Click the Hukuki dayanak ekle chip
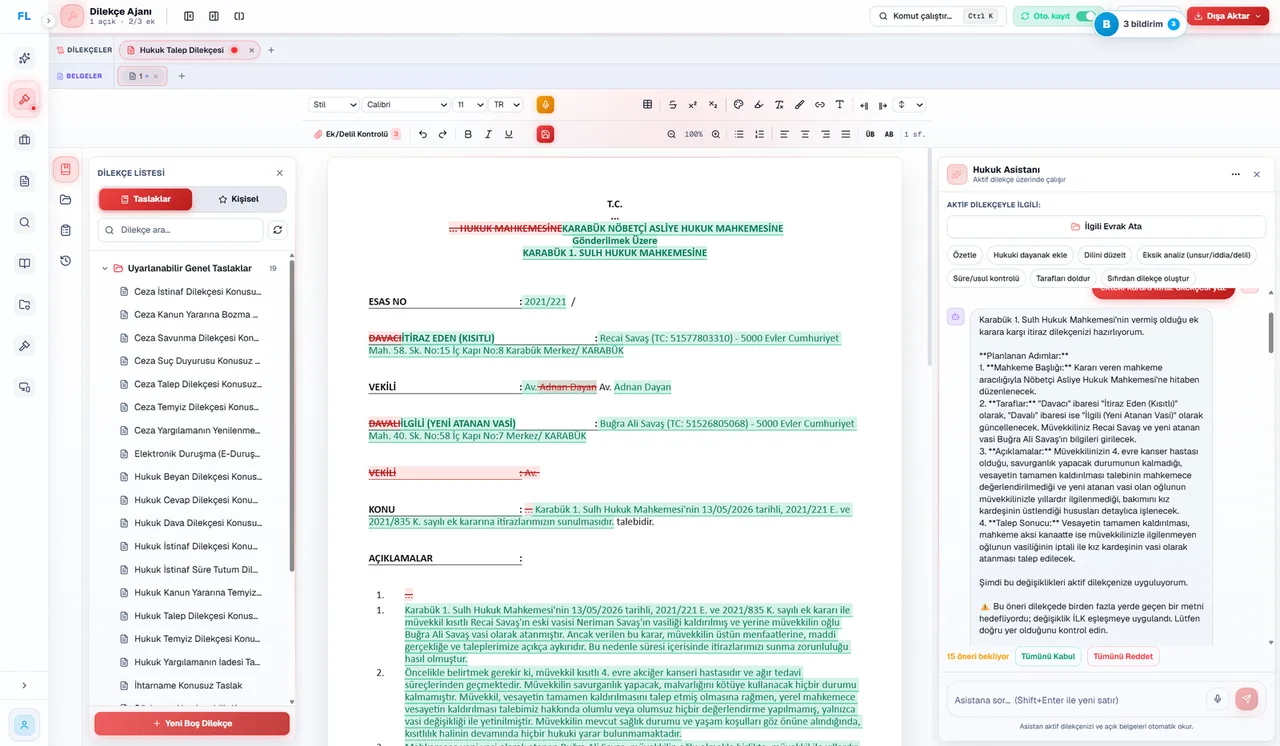Viewport: 1280px width, 746px height. point(1030,255)
